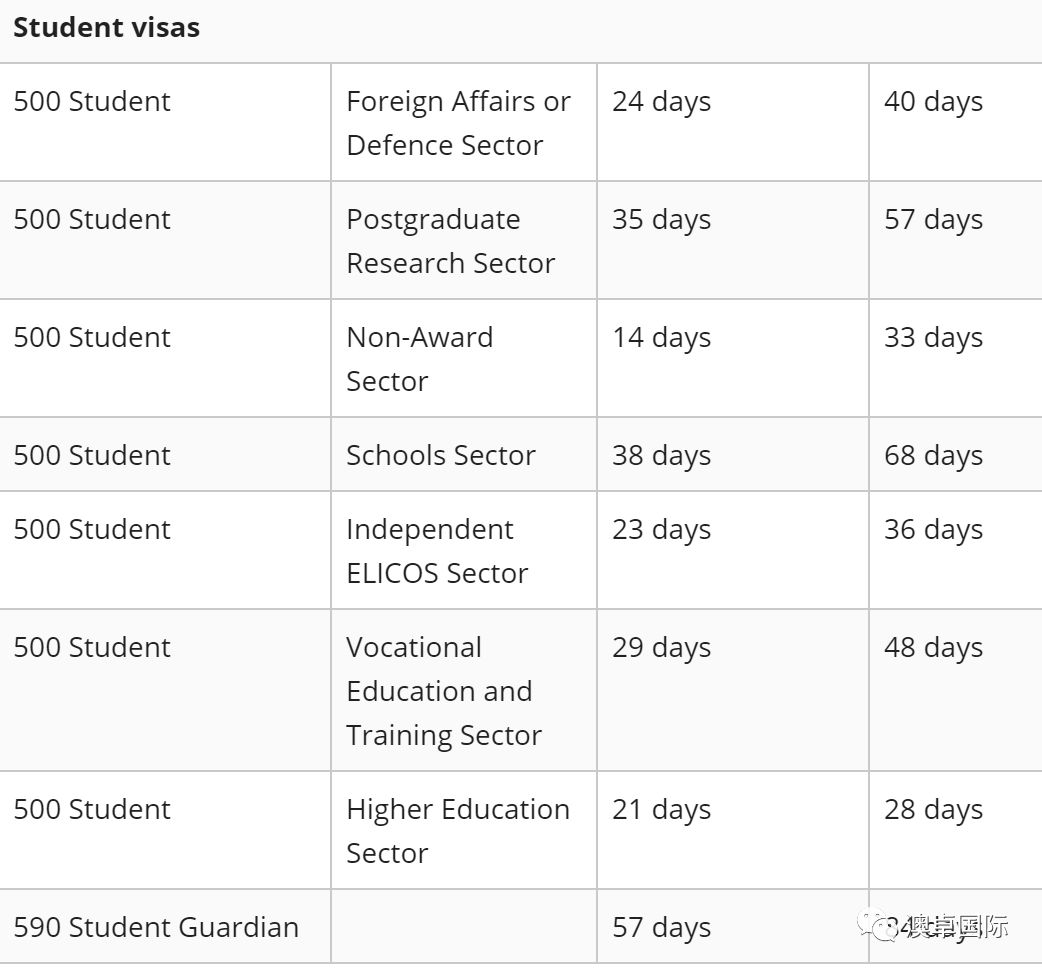Click the 24 days value
This screenshot has width=1042, height=972.
pyautogui.click(x=661, y=102)
